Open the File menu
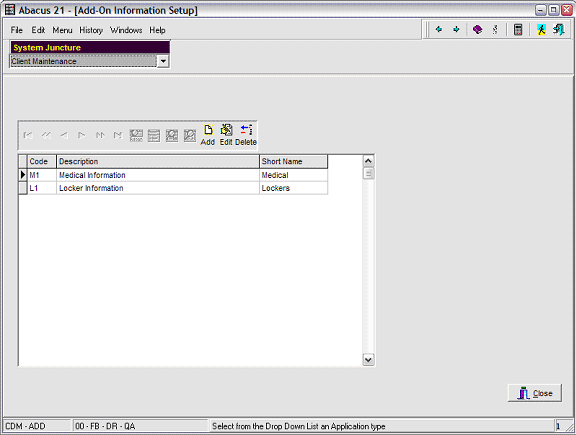 tap(17, 30)
